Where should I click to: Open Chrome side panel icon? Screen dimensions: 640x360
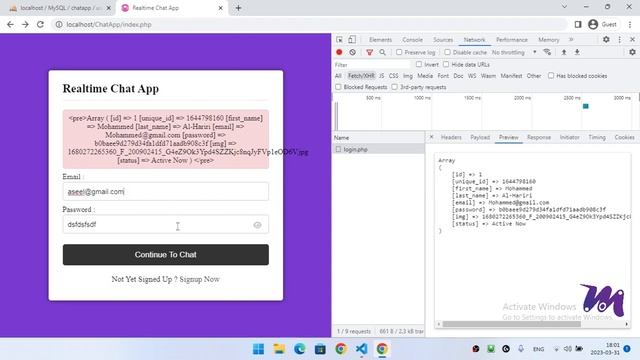point(578,24)
